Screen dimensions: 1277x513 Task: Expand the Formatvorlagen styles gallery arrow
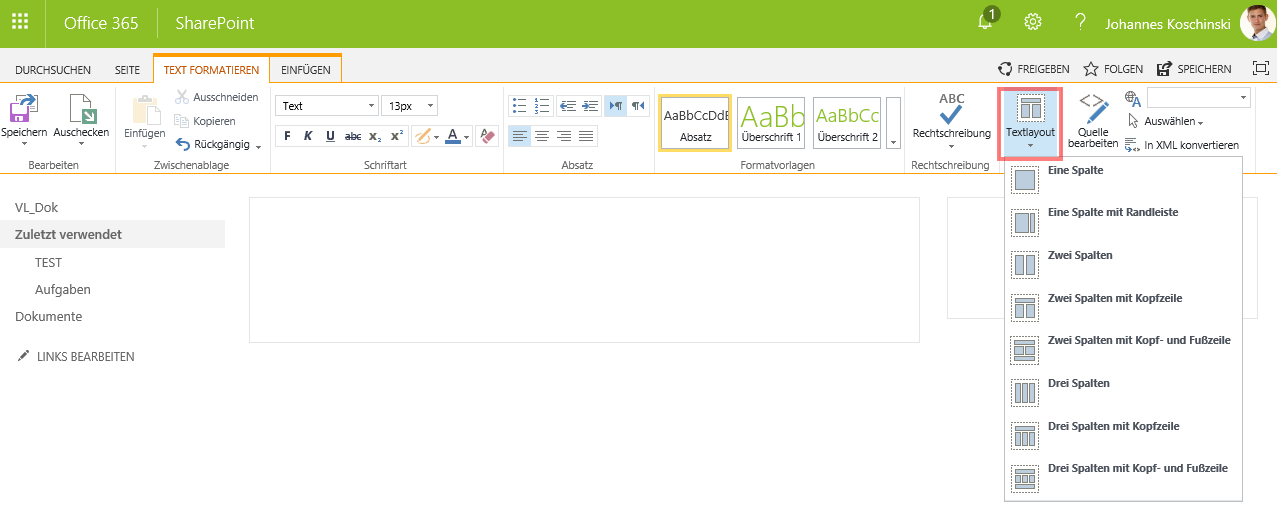click(x=893, y=143)
